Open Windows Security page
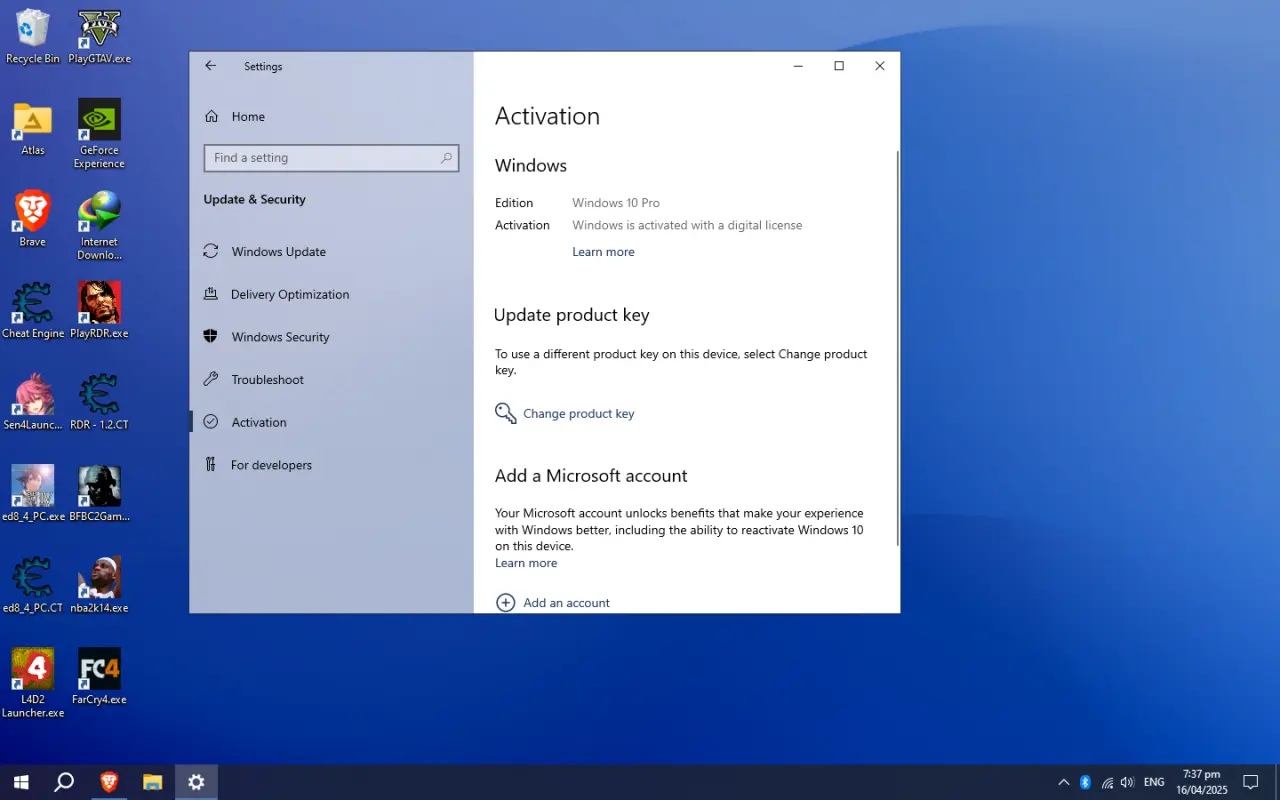The width and height of the screenshot is (1280, 800). pos(331,337)
